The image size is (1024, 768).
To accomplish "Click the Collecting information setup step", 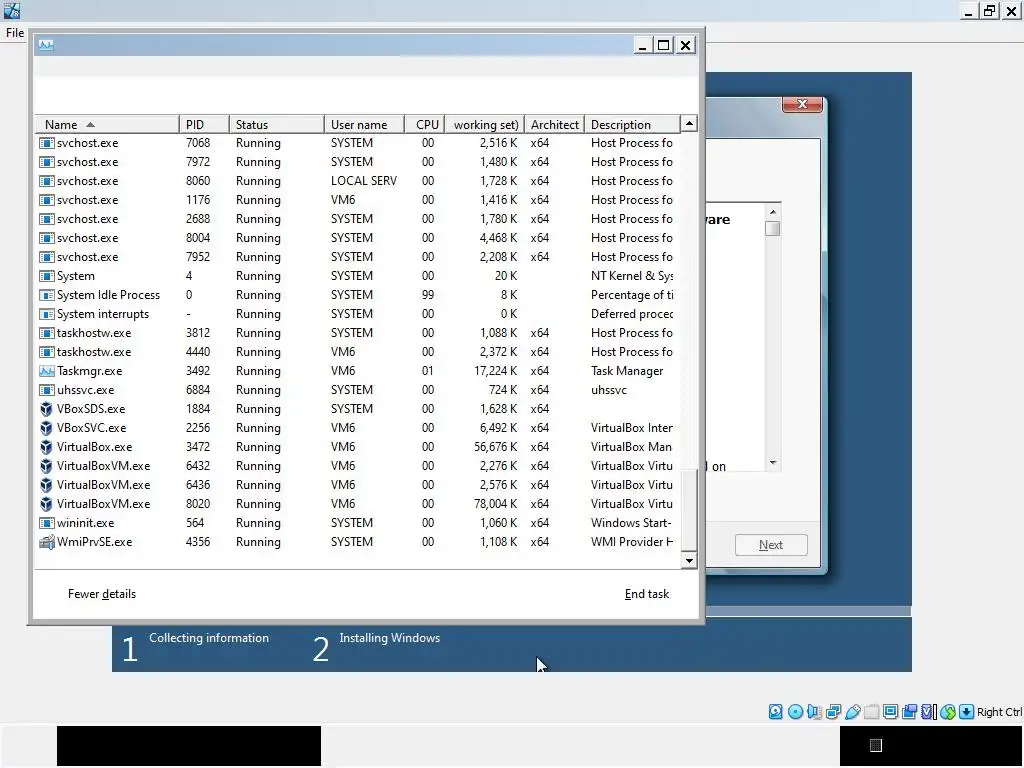I will coord(209,638).
